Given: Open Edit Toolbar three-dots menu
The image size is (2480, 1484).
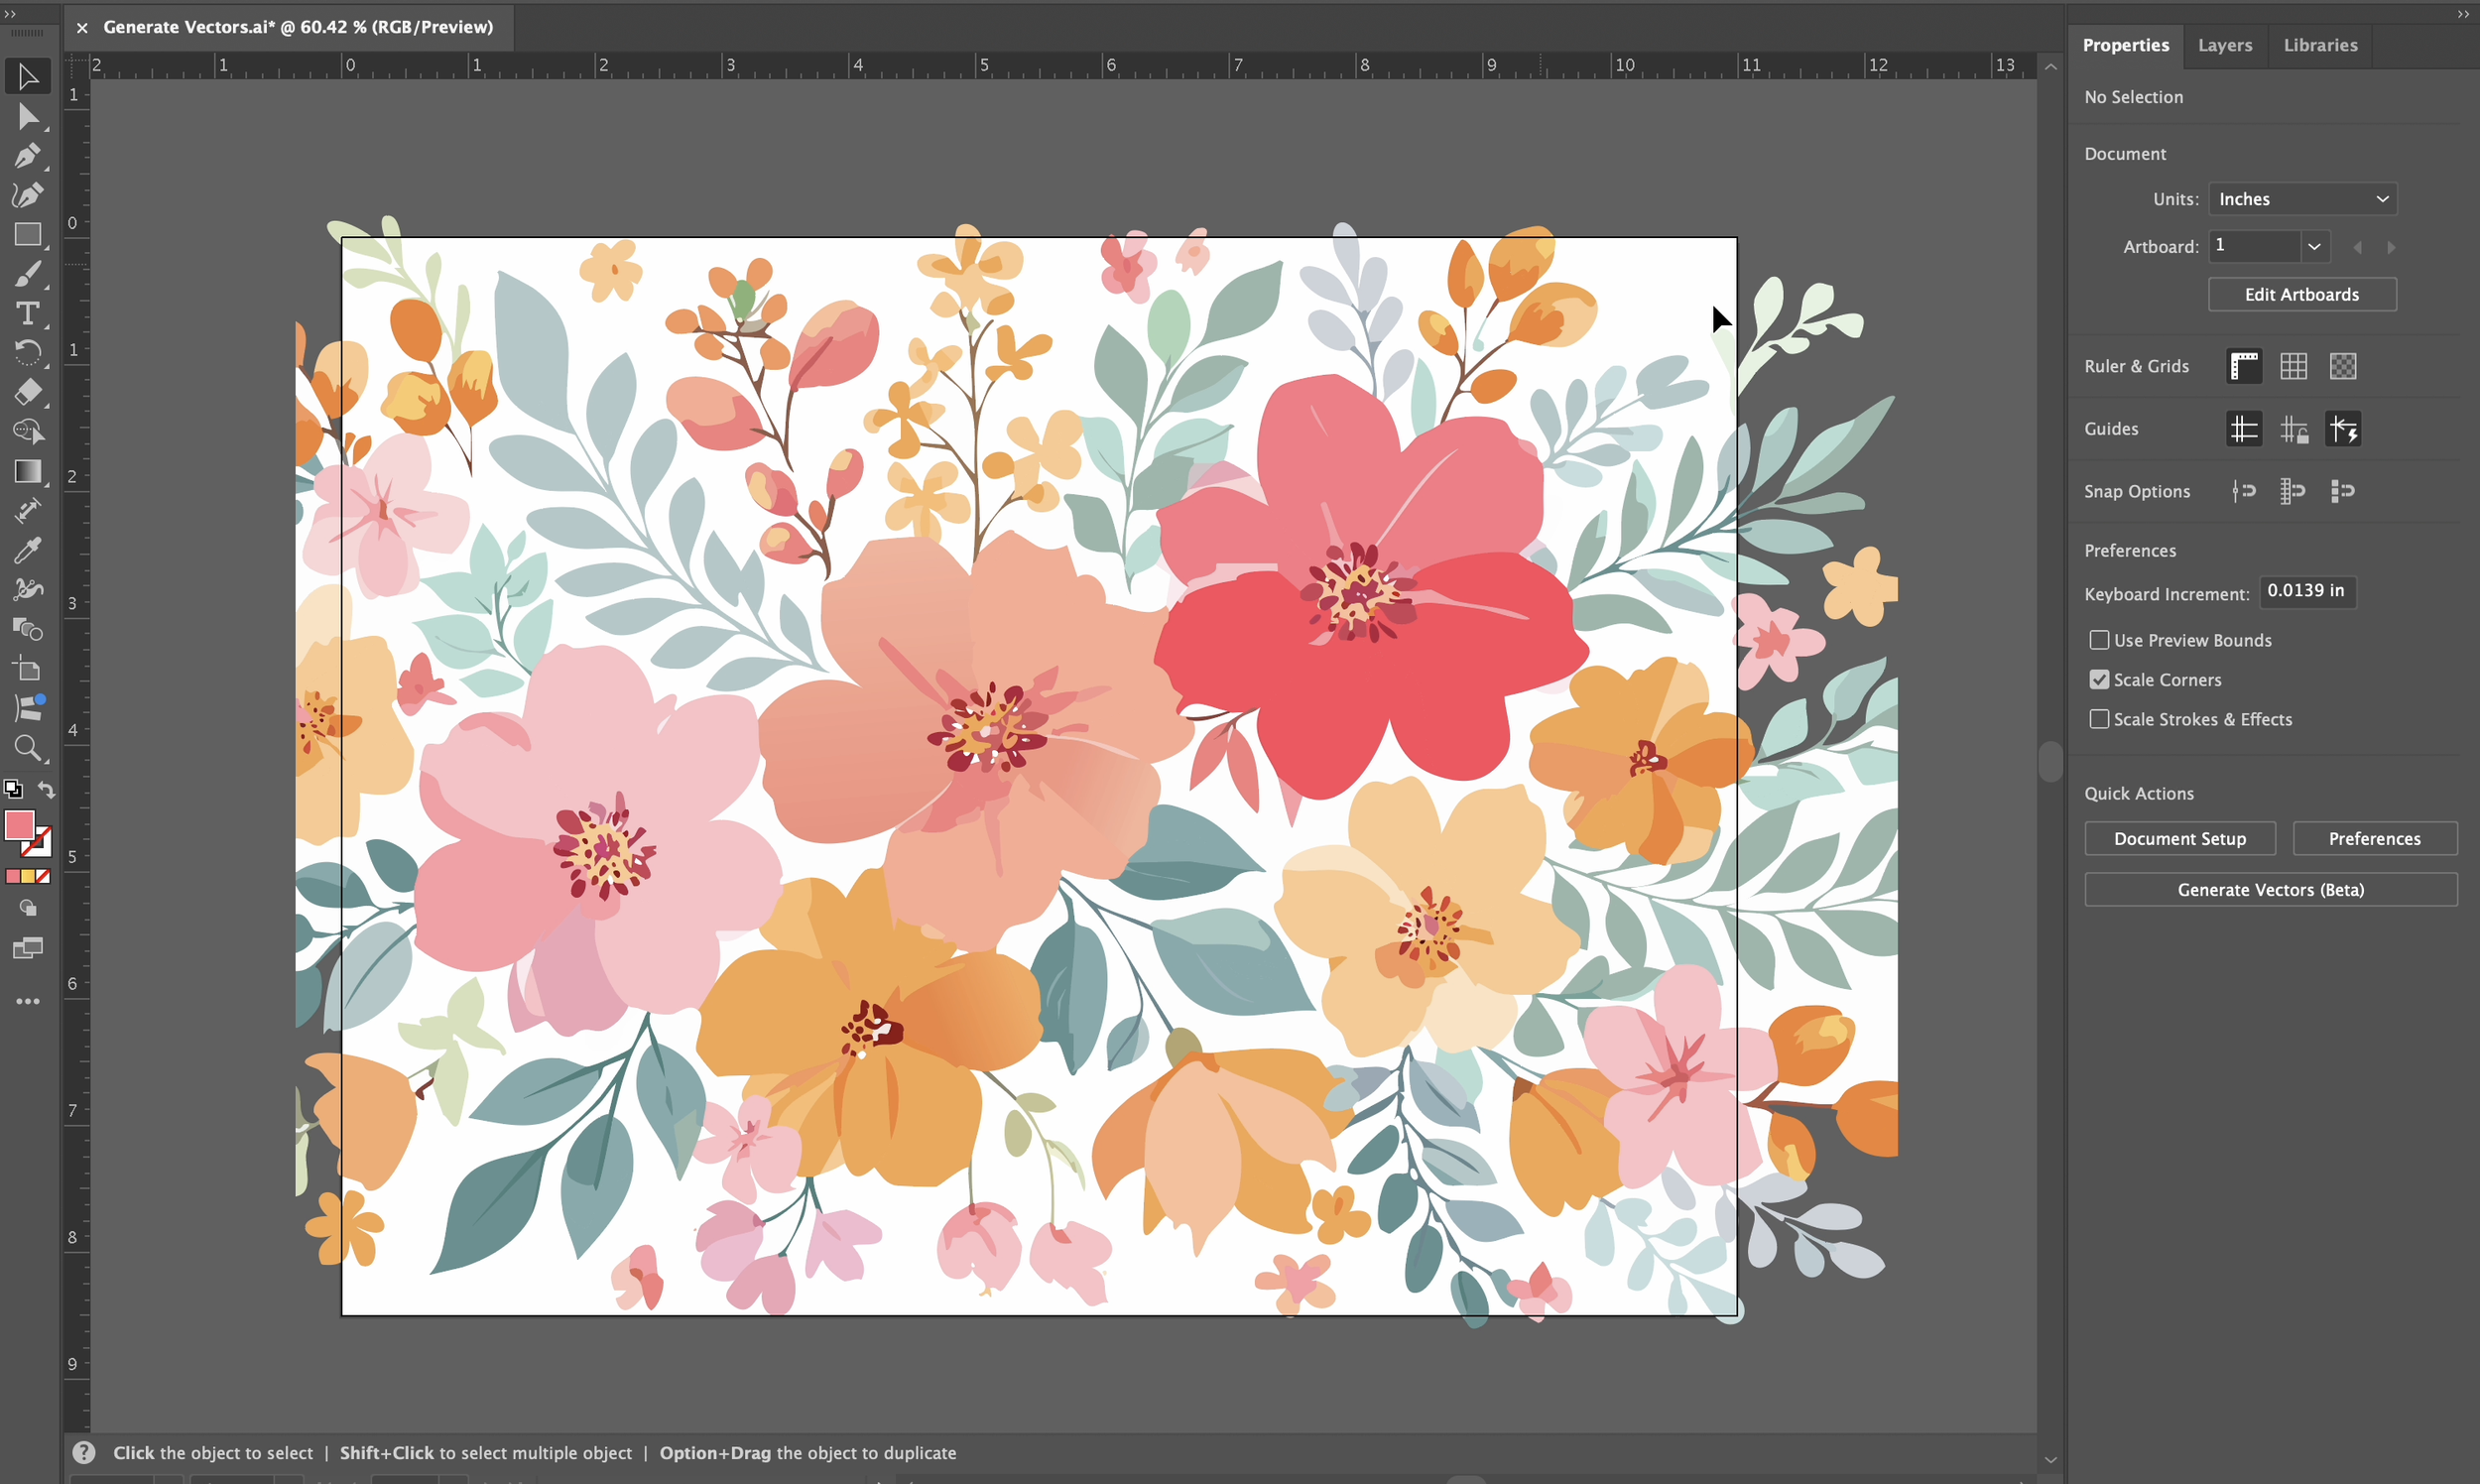Looking at the screenshot, I should 28,1001.
